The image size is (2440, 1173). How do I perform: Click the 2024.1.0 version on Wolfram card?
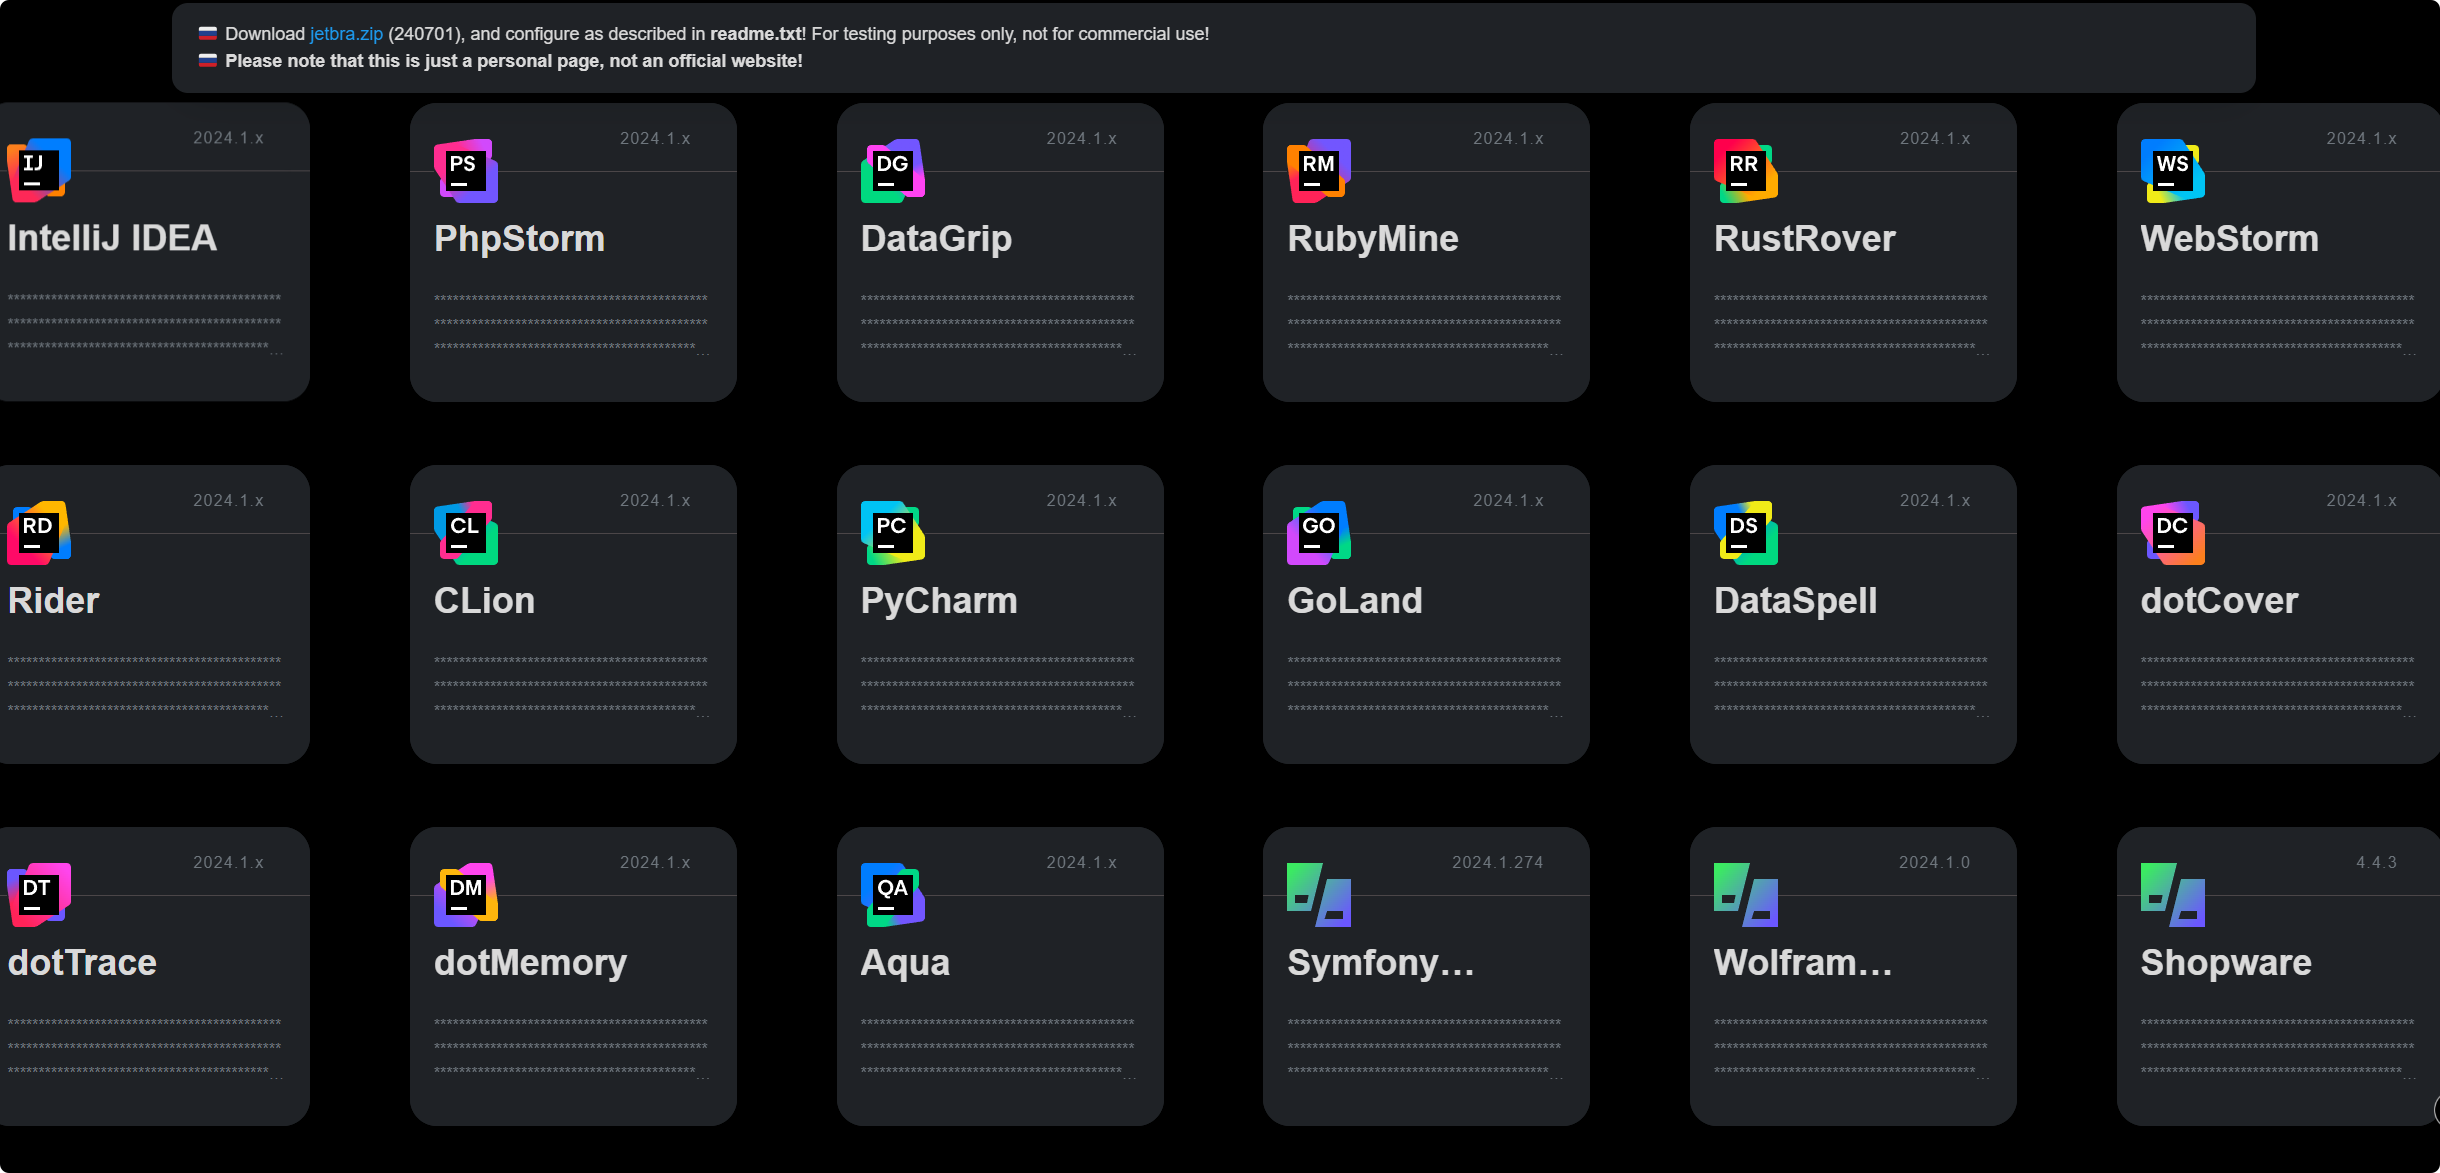tap(1934, 863)
